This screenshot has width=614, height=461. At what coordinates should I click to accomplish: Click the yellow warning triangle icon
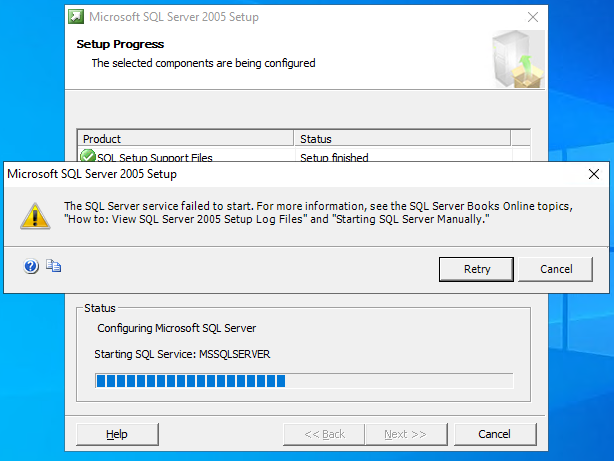click(x=35, y=216)
